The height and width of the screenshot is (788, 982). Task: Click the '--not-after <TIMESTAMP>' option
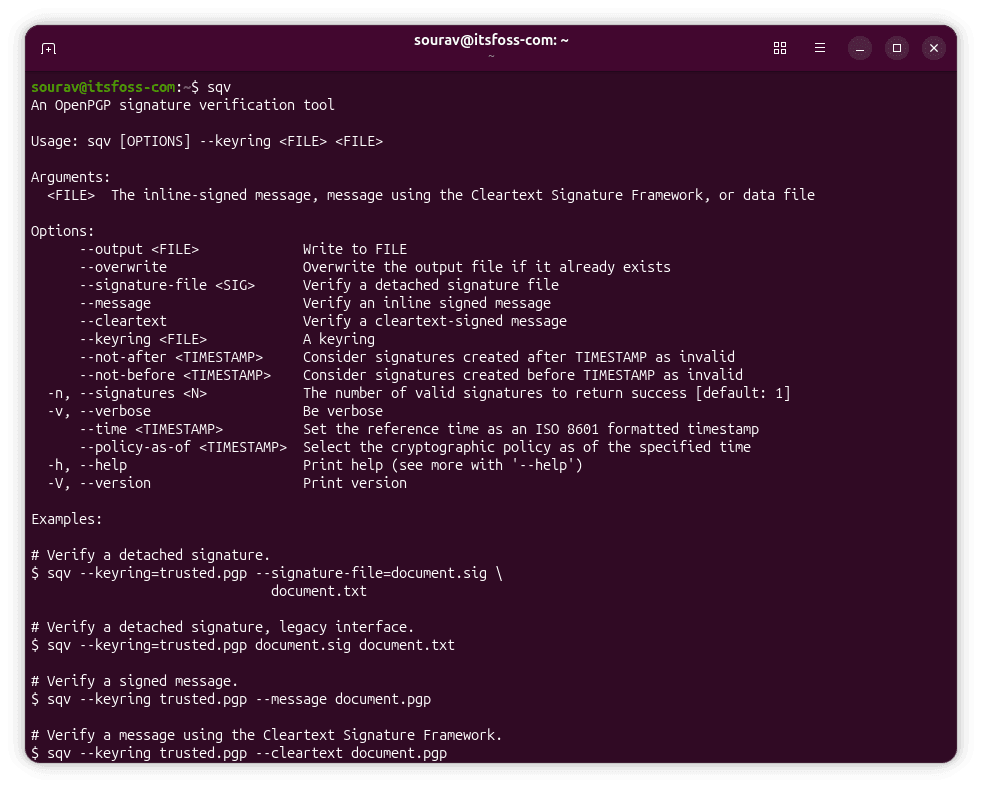coord(172,358)
